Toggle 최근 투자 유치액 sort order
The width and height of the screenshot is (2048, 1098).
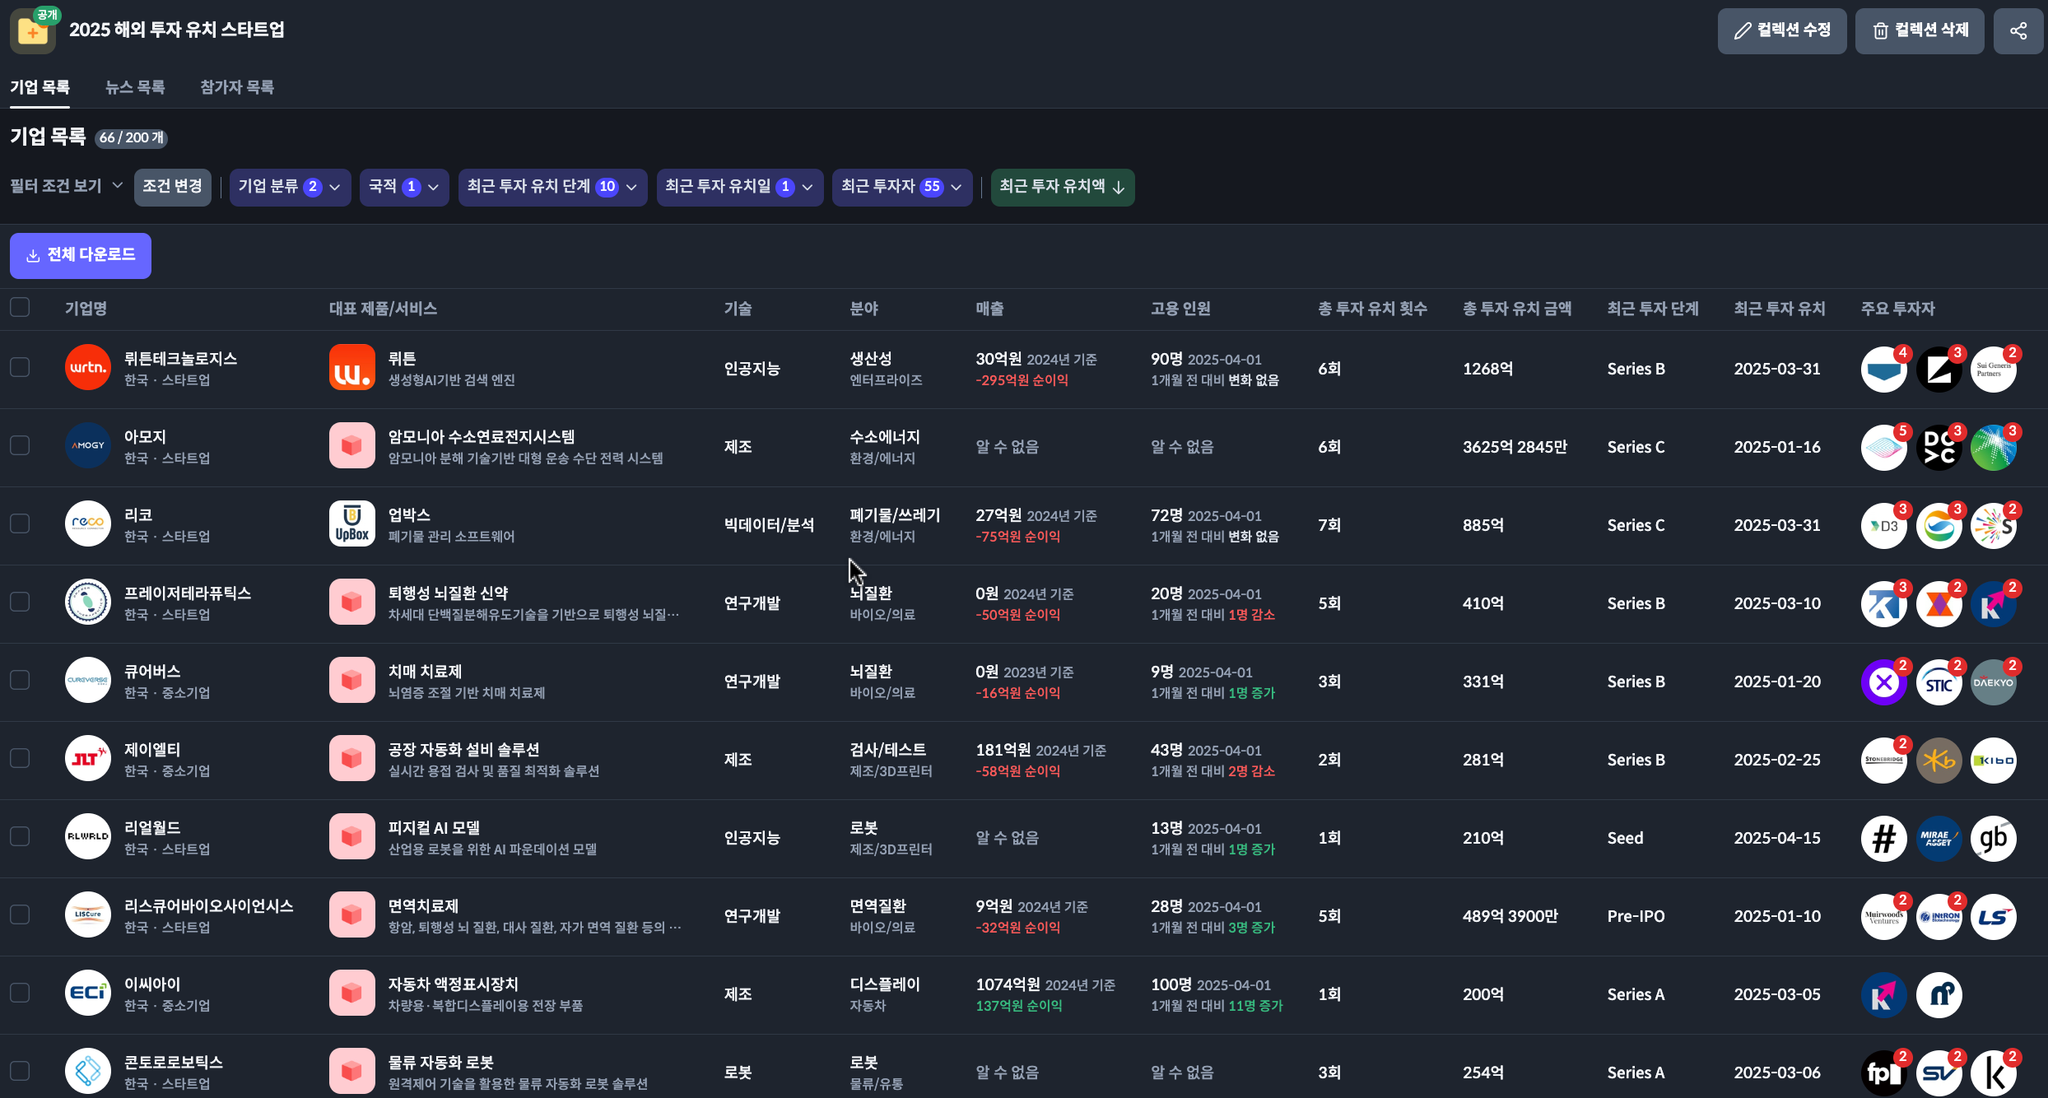click(x=1062, y=187)
